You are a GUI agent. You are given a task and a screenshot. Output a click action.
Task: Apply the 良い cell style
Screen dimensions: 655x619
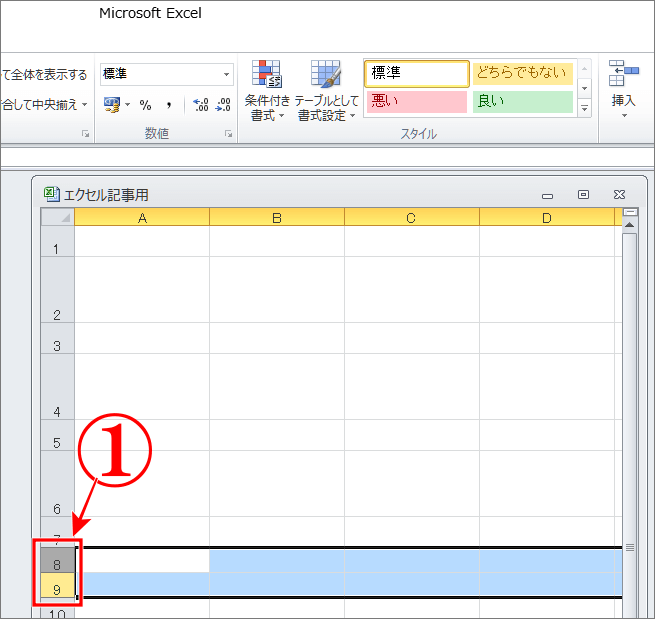coord(522,101)
